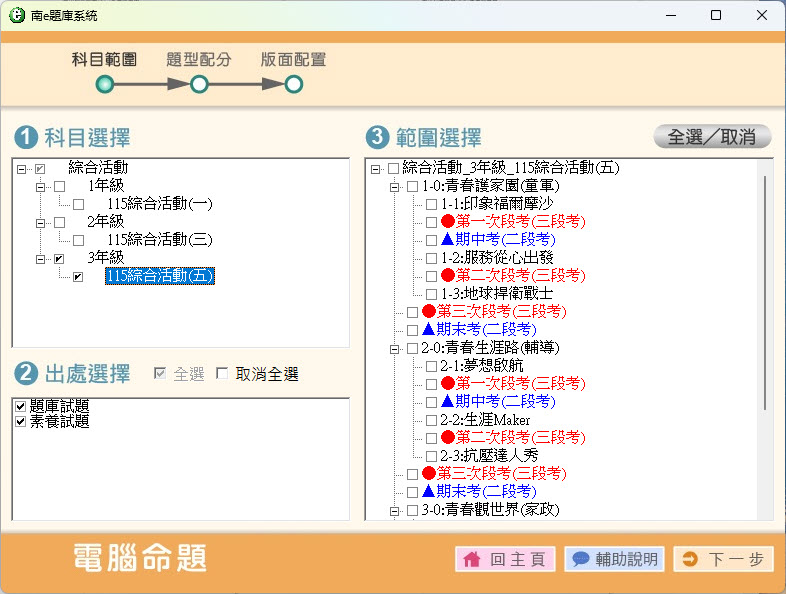Click the 2-3:抗壓達人秀 text
This screenshot has width=786, height=594.
pyautogui.click(x=489, y=455)
